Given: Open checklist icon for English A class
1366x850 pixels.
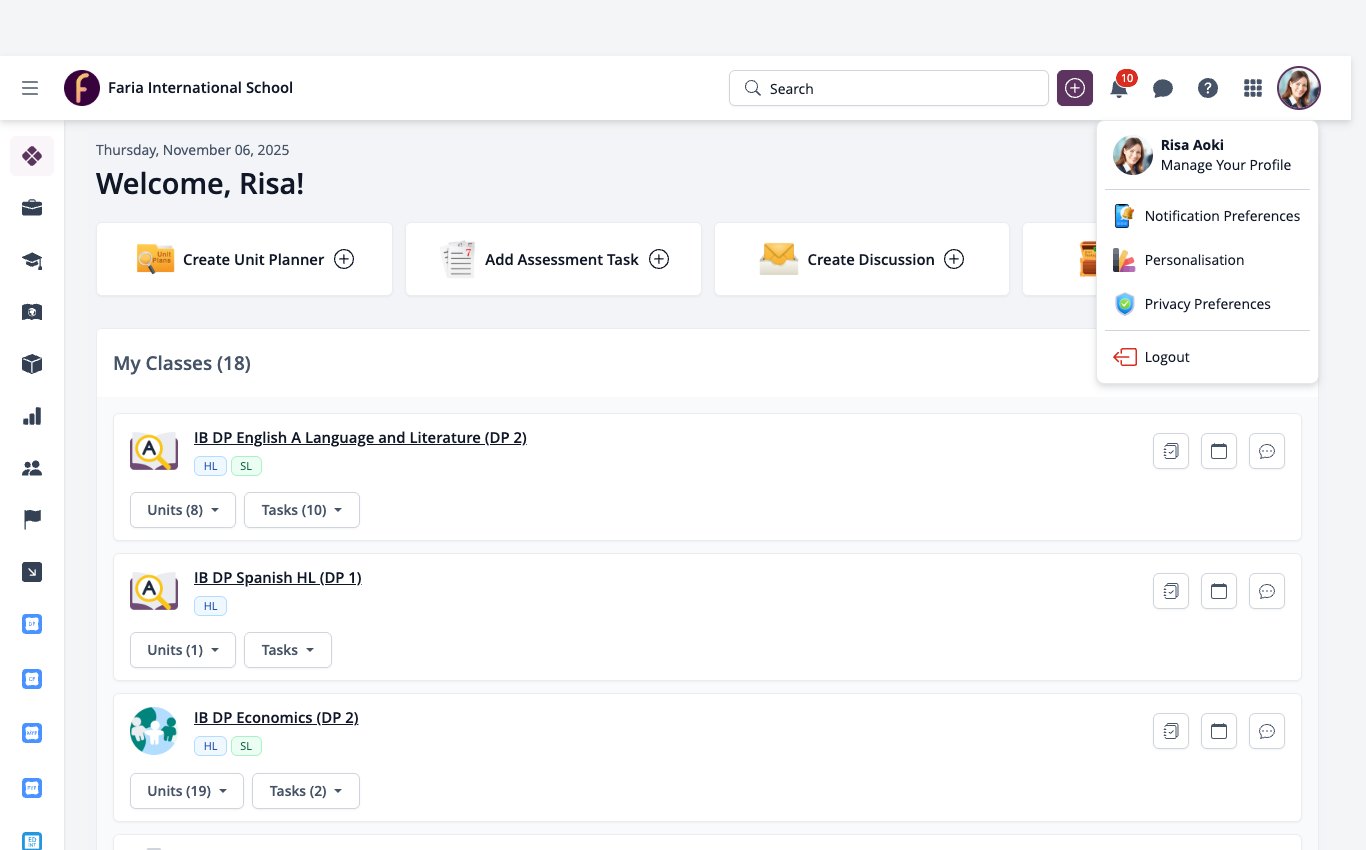Looking at the screenshot, I should pos(1170,451).
